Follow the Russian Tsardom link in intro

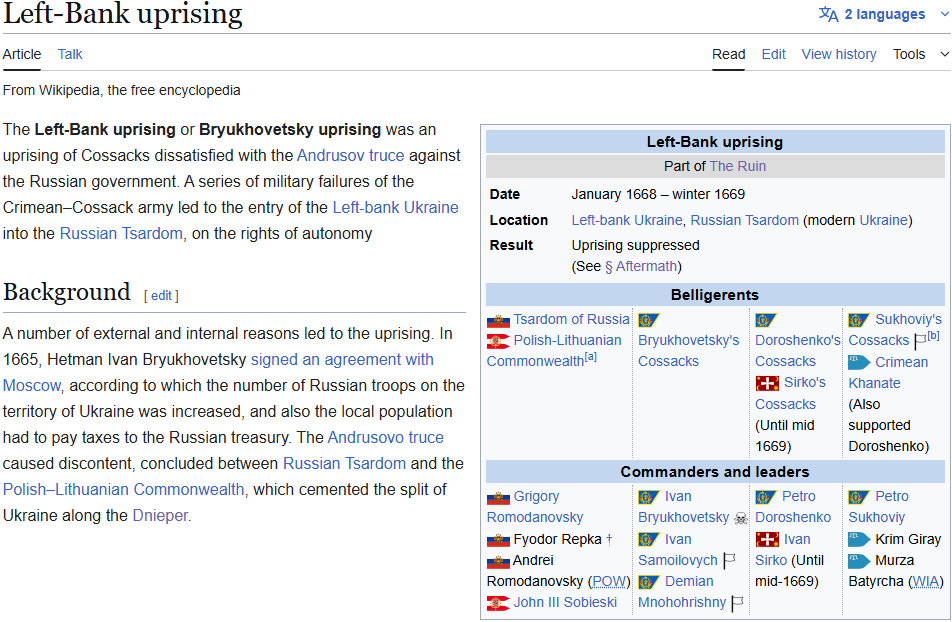(x=121, y=233)
